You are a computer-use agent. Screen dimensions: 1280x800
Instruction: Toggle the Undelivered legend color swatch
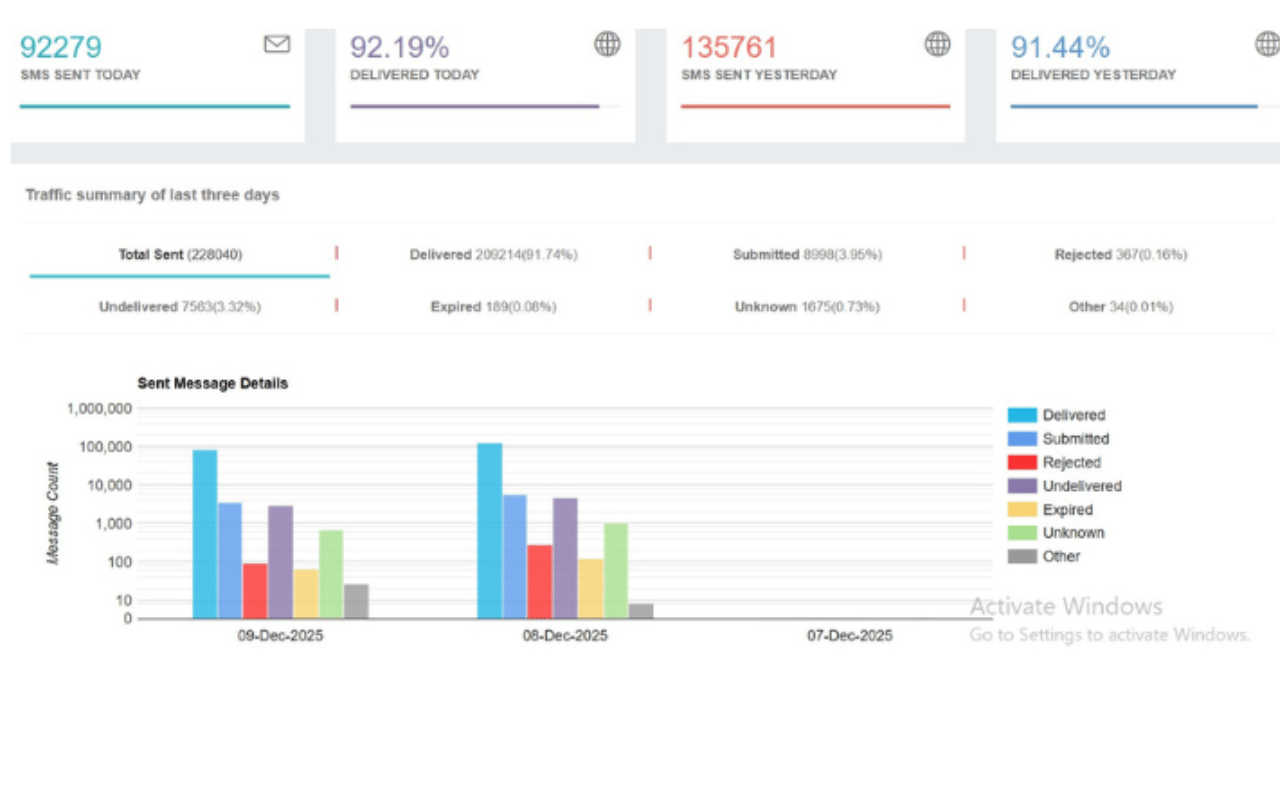coord(1022,486)
